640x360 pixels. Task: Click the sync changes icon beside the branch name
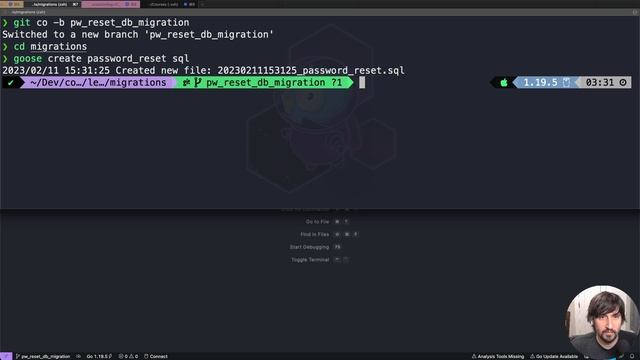(79, 356)
